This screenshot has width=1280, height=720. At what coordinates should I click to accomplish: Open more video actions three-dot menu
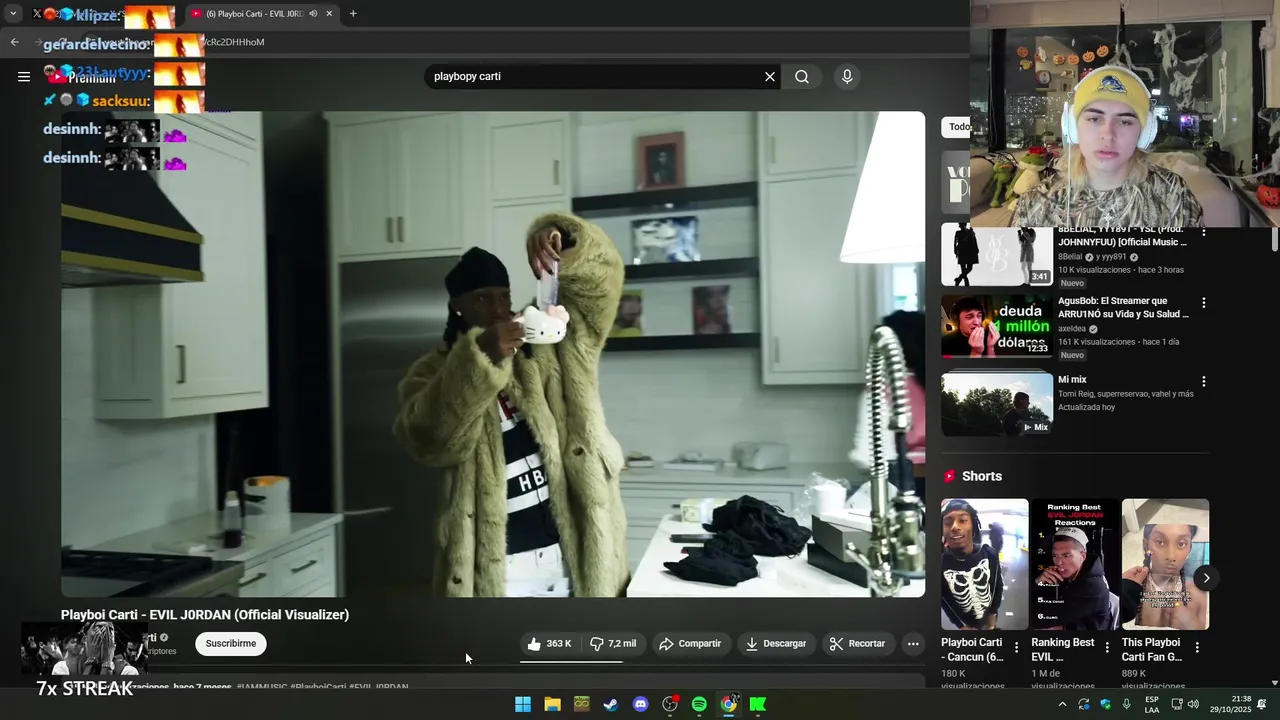tap(913, 644)
